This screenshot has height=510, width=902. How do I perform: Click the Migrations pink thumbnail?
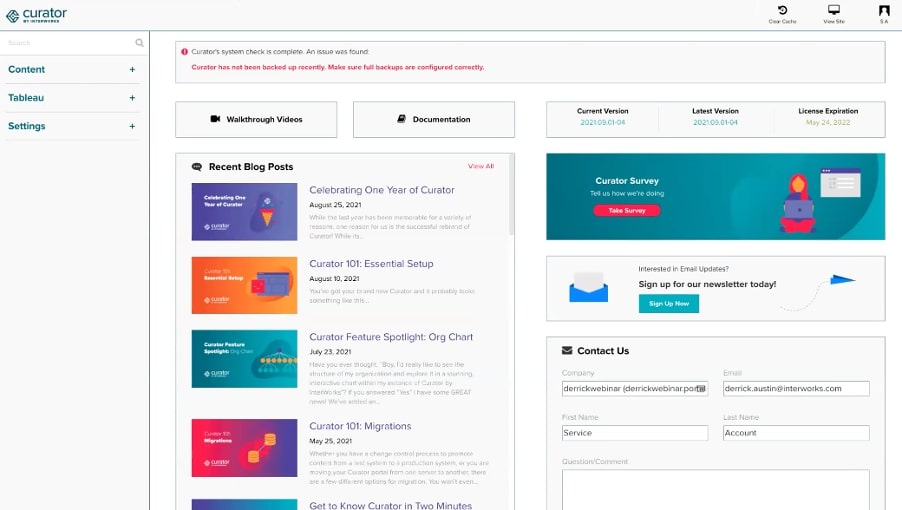point(244,448)
